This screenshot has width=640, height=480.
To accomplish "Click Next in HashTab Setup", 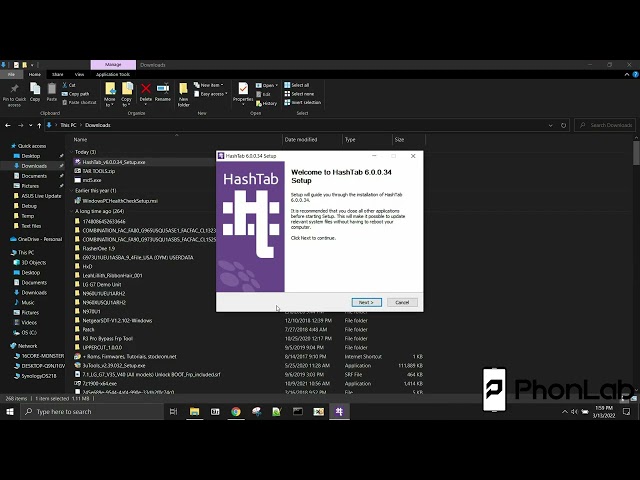I will 367,302.
